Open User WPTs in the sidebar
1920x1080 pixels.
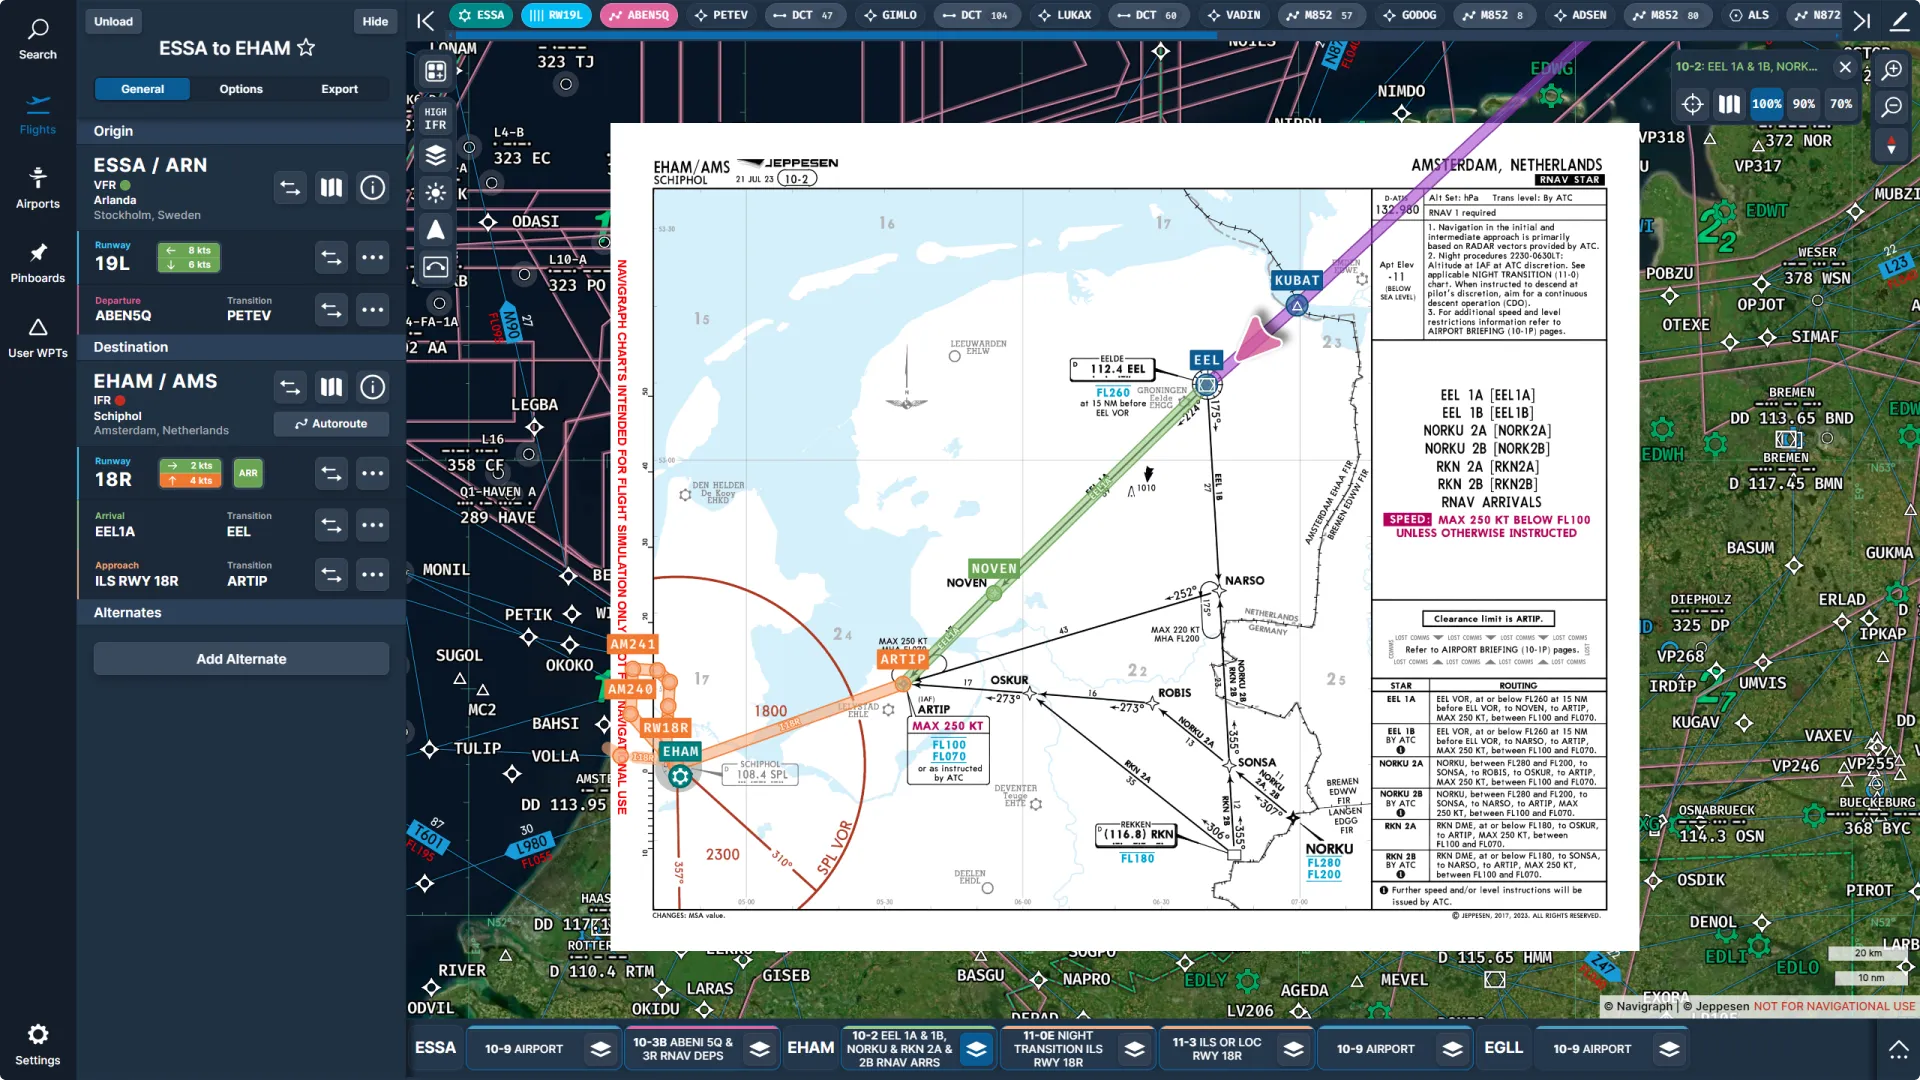click(38, 338)
